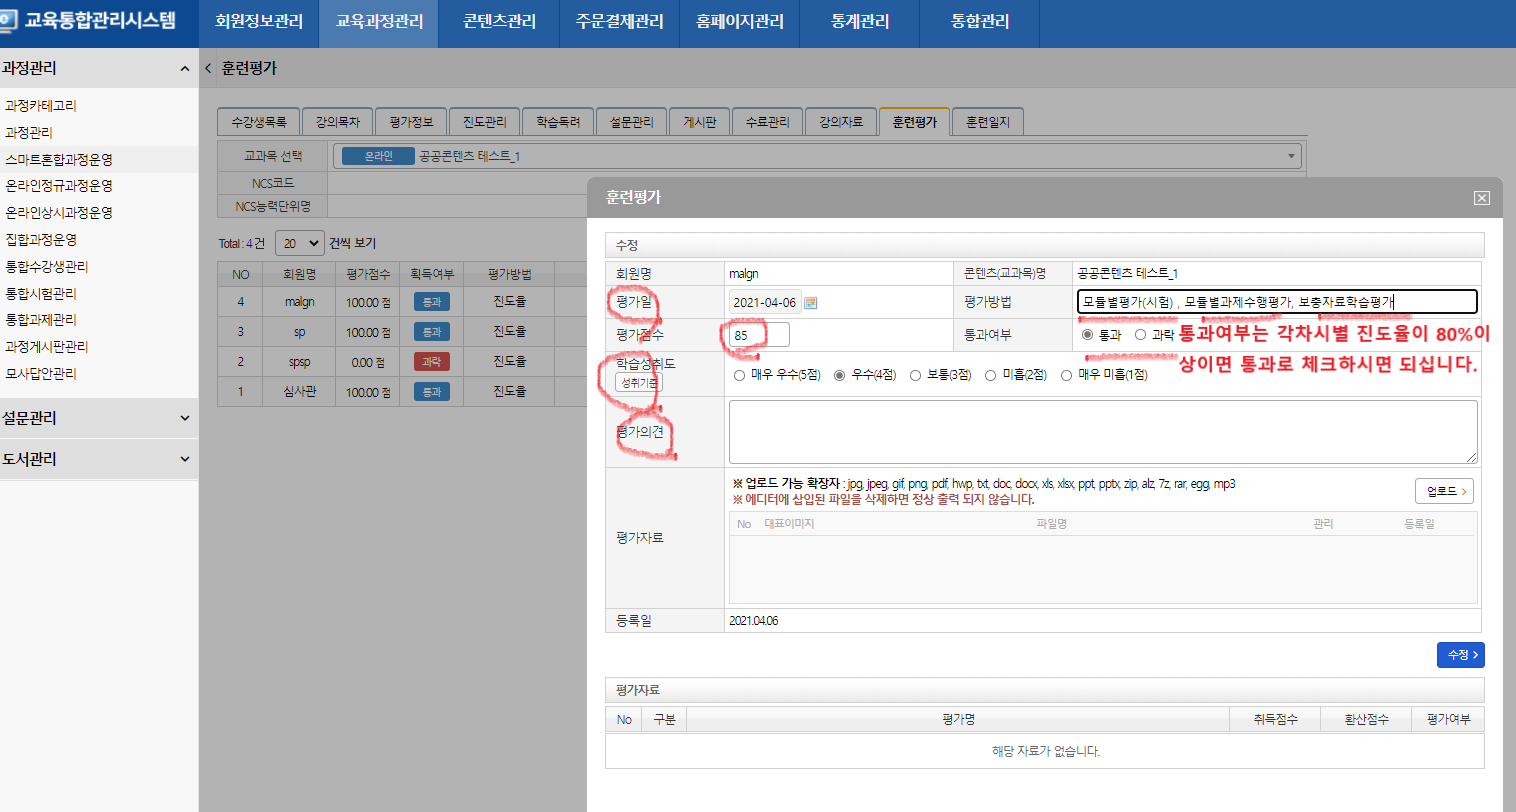The width and height of the screenshot is (1516, 812).
Task: Open the 20 건씩 보기 page size dropdown
Action: pos(299,243)
